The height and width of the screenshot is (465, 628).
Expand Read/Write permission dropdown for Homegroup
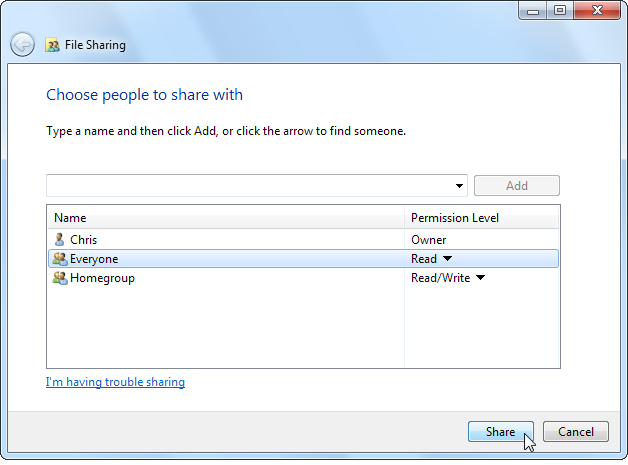480,278
